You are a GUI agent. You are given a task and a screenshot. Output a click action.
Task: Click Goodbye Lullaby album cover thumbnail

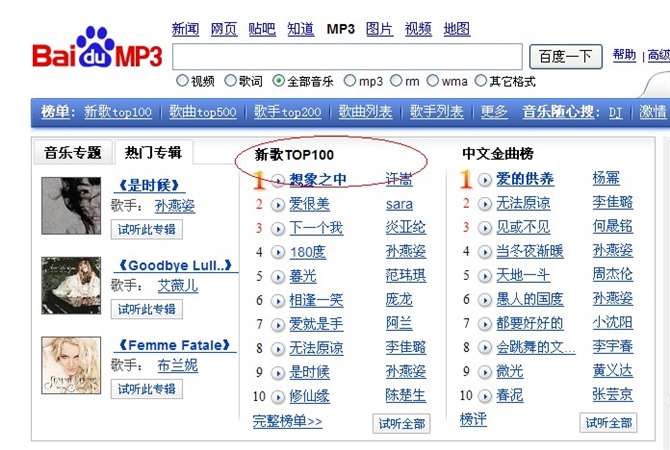[71, 285]
